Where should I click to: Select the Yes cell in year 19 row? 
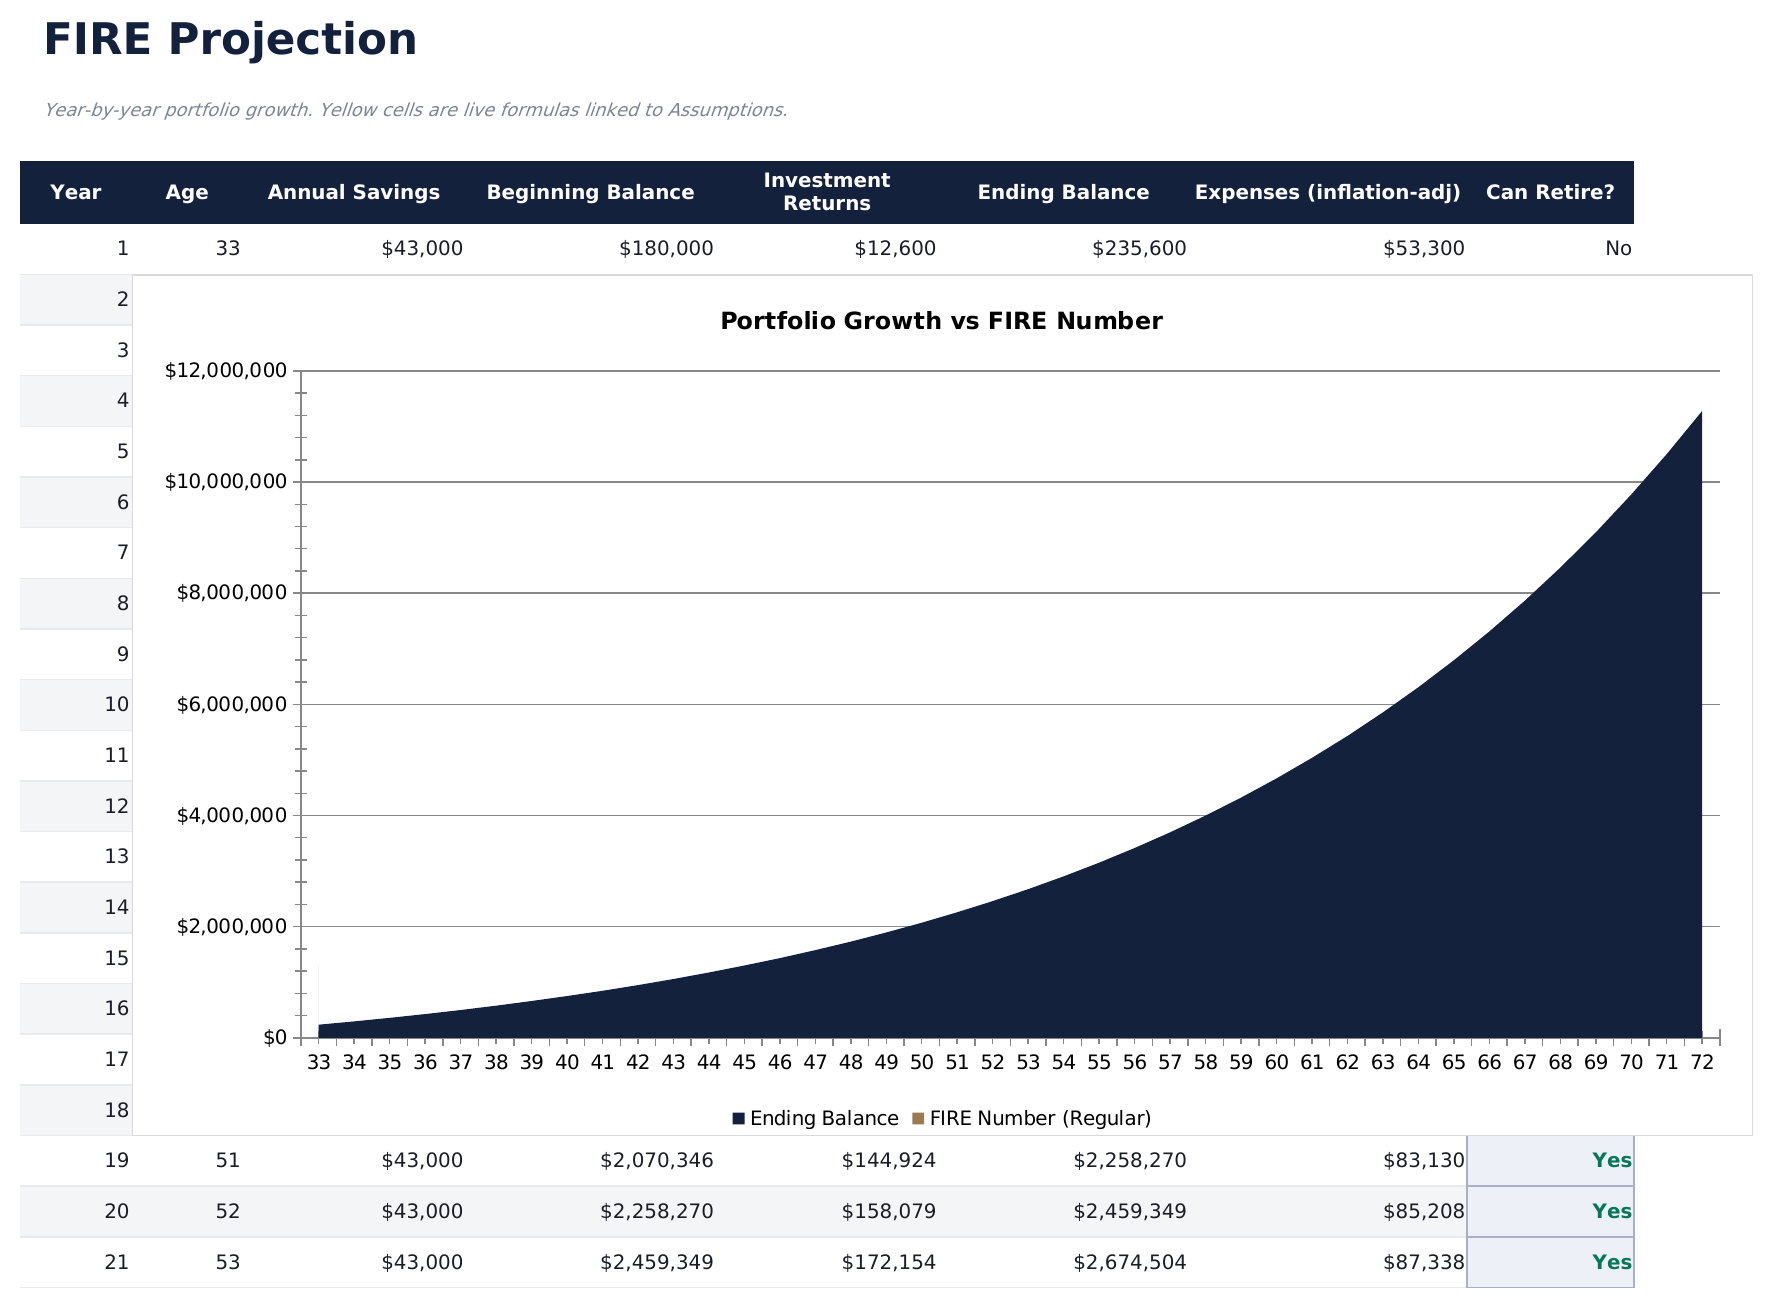1611,1161
